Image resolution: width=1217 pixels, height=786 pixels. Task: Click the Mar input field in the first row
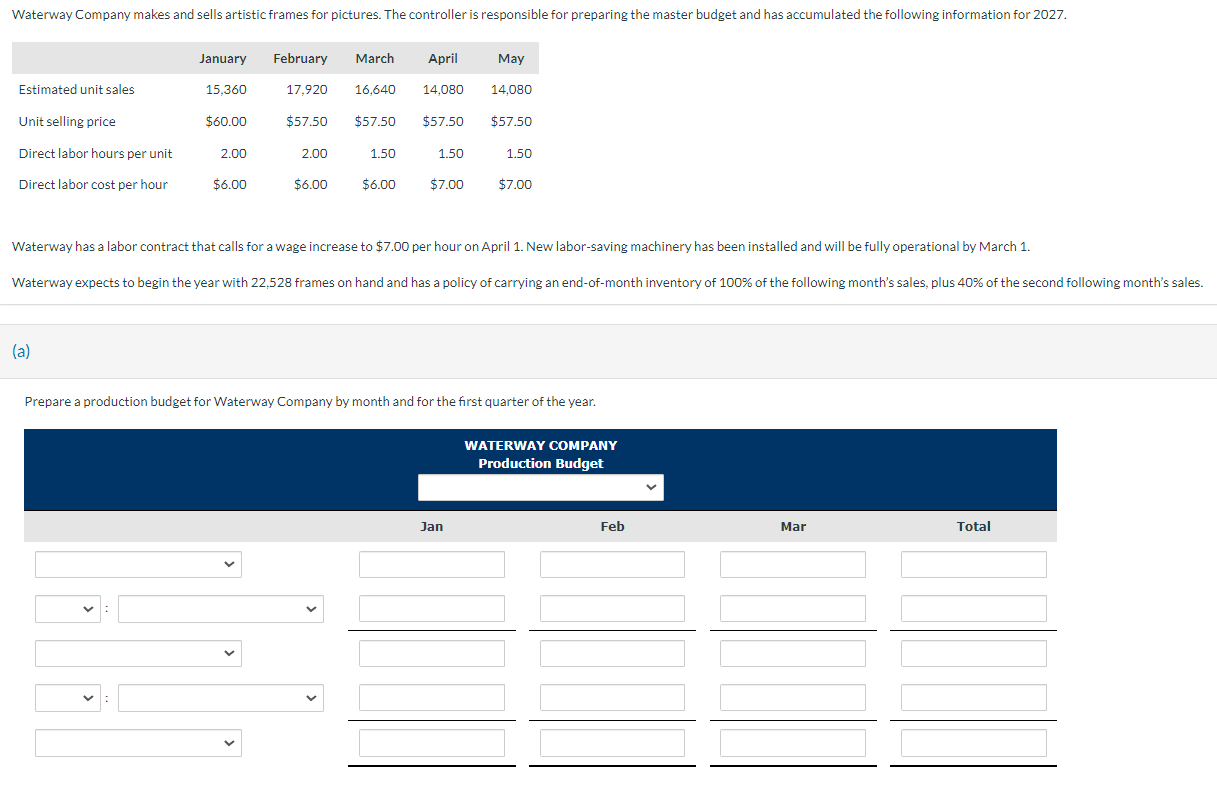pyautogui.click(x=793, y=564)
